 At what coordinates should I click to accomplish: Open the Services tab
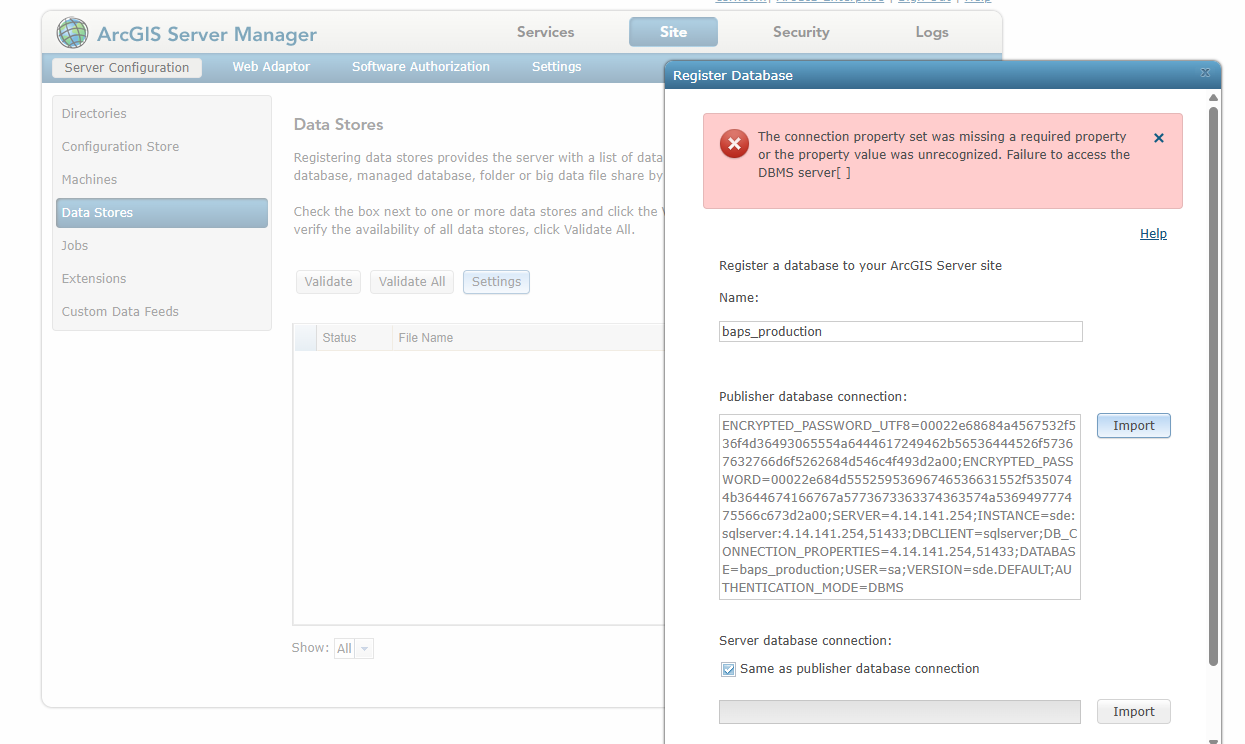coord(545,32)
